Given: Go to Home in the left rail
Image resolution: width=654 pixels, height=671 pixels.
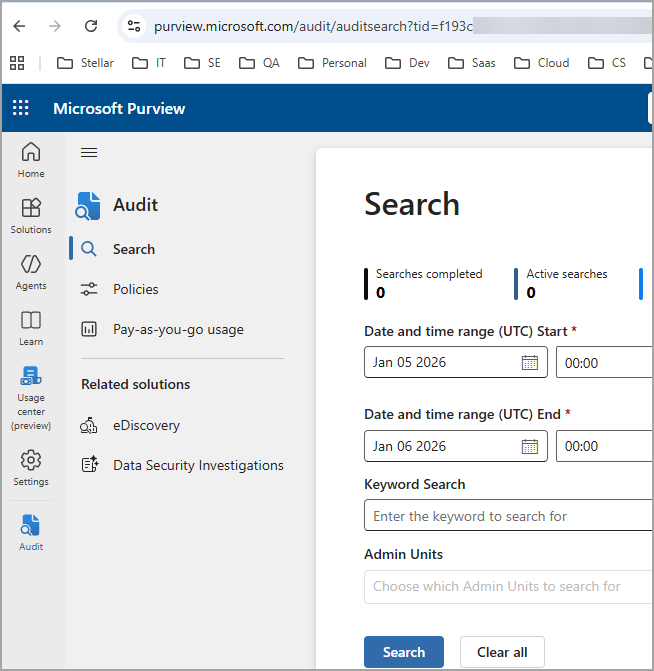Looking at the screenshot, I should [x=31, y=159].
